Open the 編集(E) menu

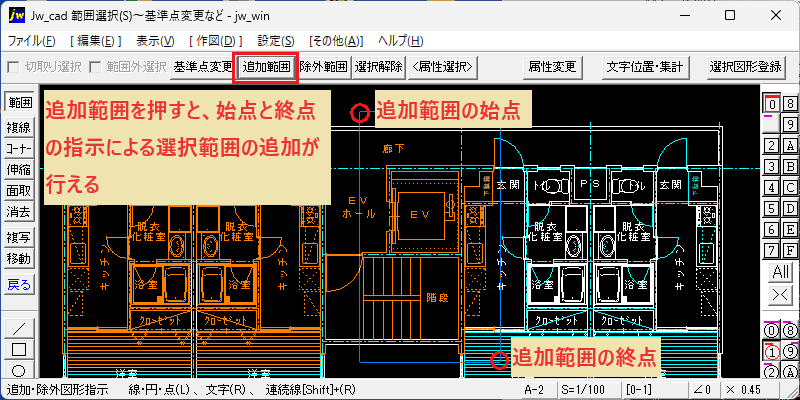tap(96, 41)
